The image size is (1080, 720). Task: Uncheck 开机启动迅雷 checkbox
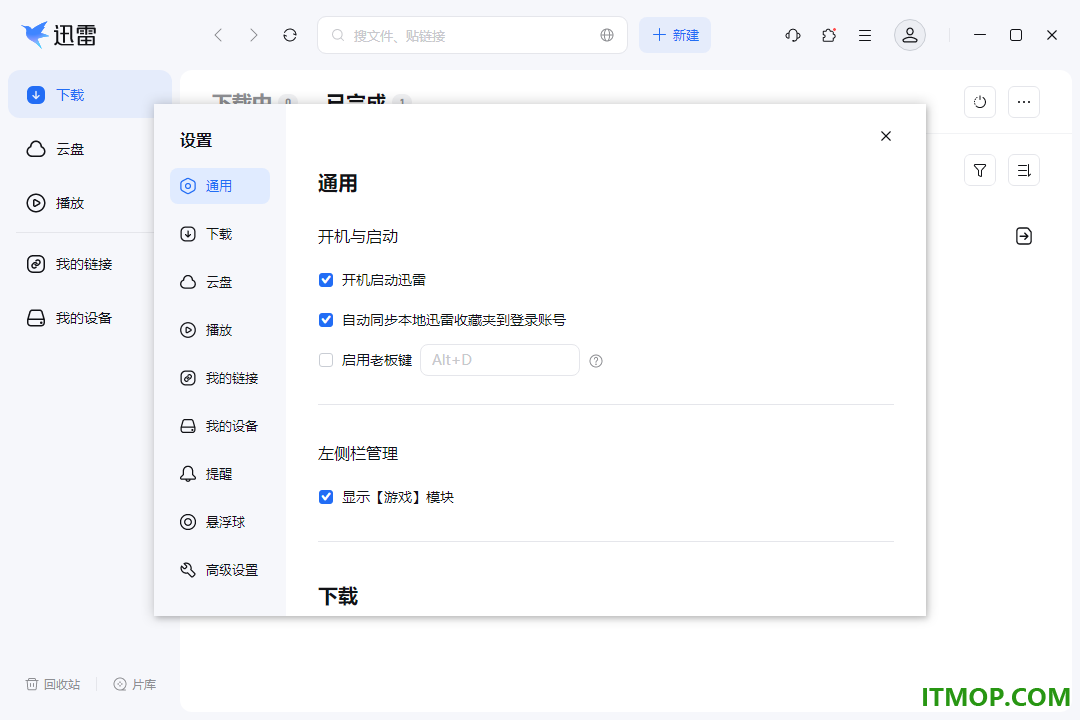[326, 280]
